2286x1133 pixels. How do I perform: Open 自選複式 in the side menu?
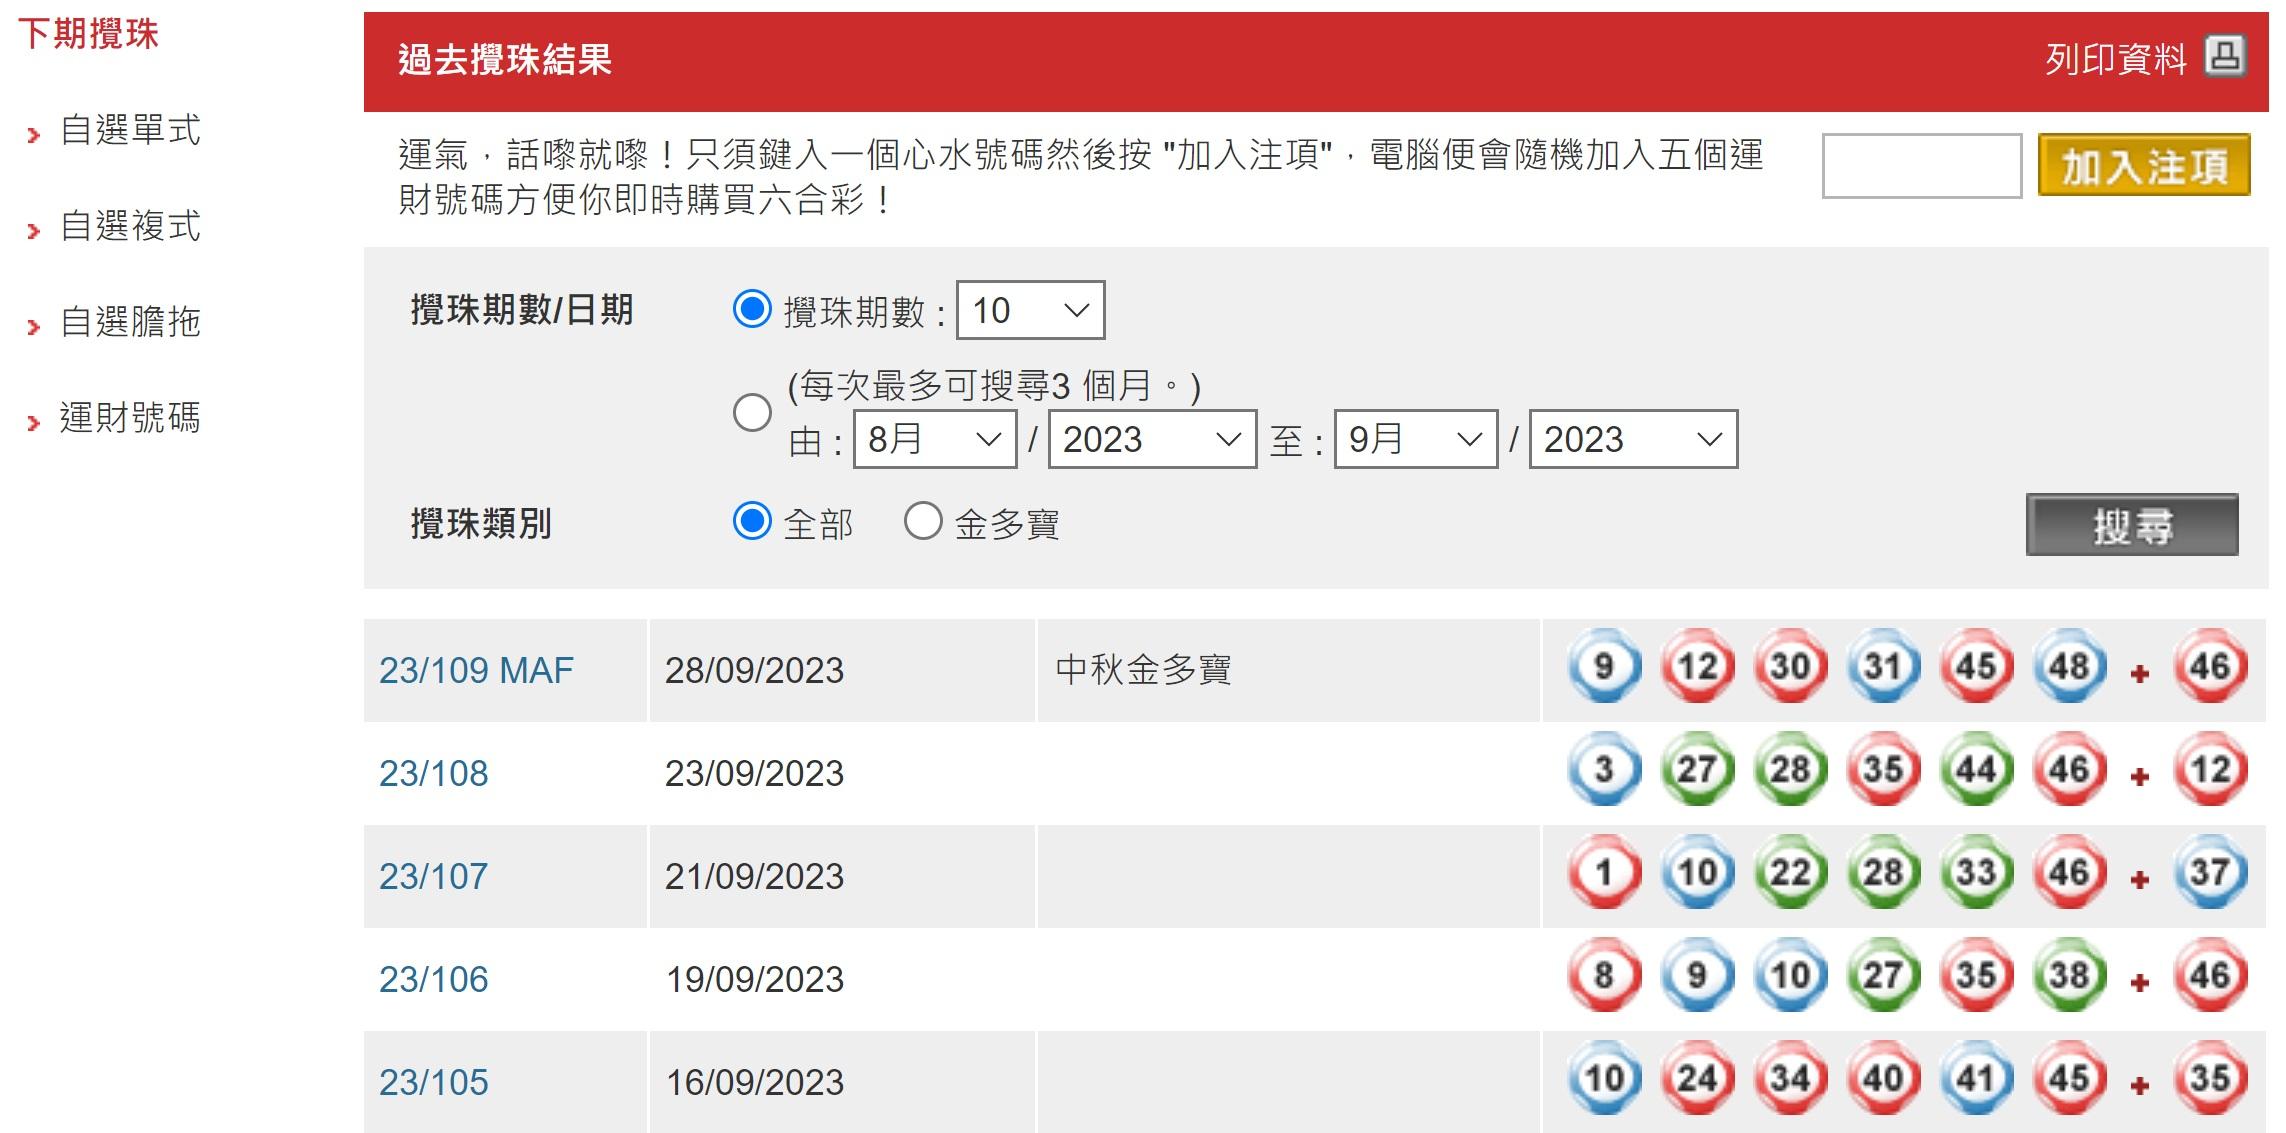(x=130, y=226)
